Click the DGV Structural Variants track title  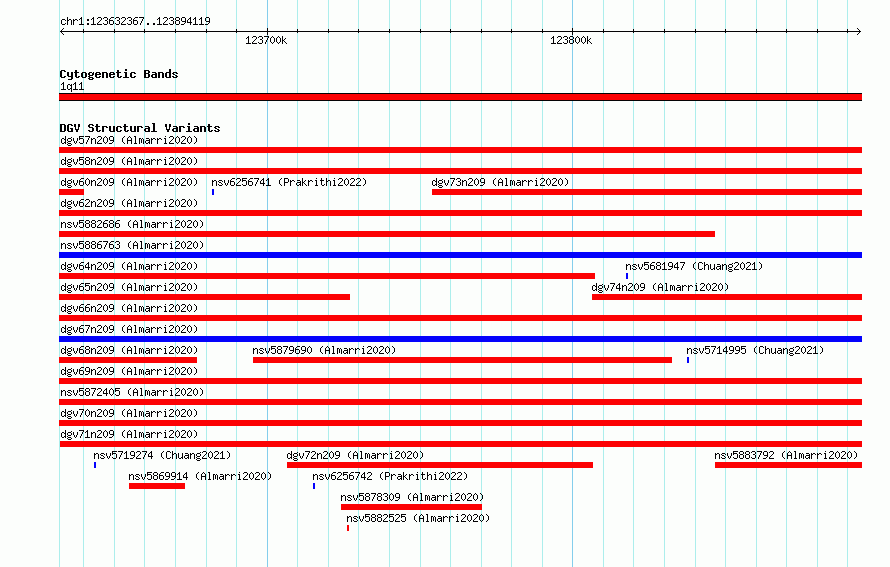140,128
